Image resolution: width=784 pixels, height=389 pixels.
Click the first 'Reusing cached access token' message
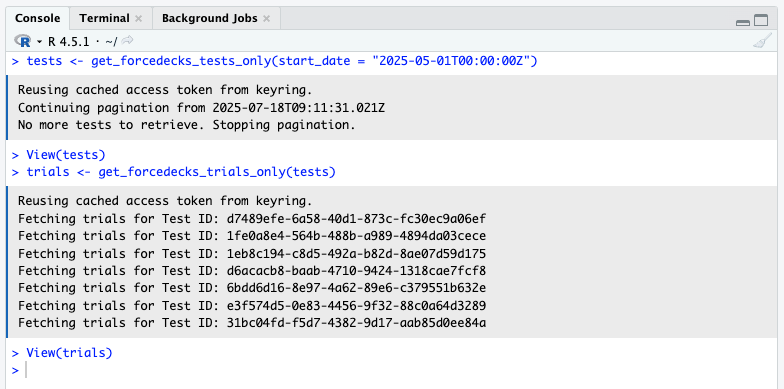point(165,90)
